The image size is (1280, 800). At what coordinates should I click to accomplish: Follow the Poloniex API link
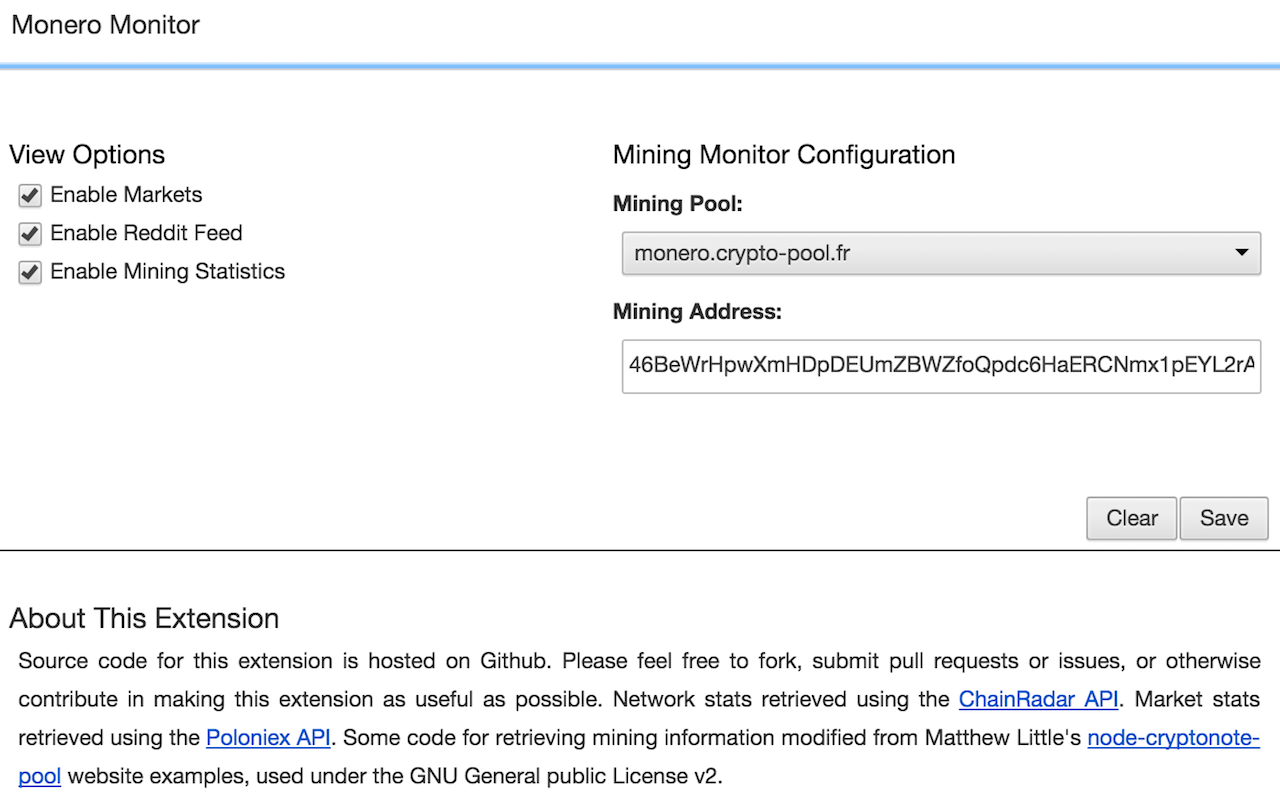[268, 738]
